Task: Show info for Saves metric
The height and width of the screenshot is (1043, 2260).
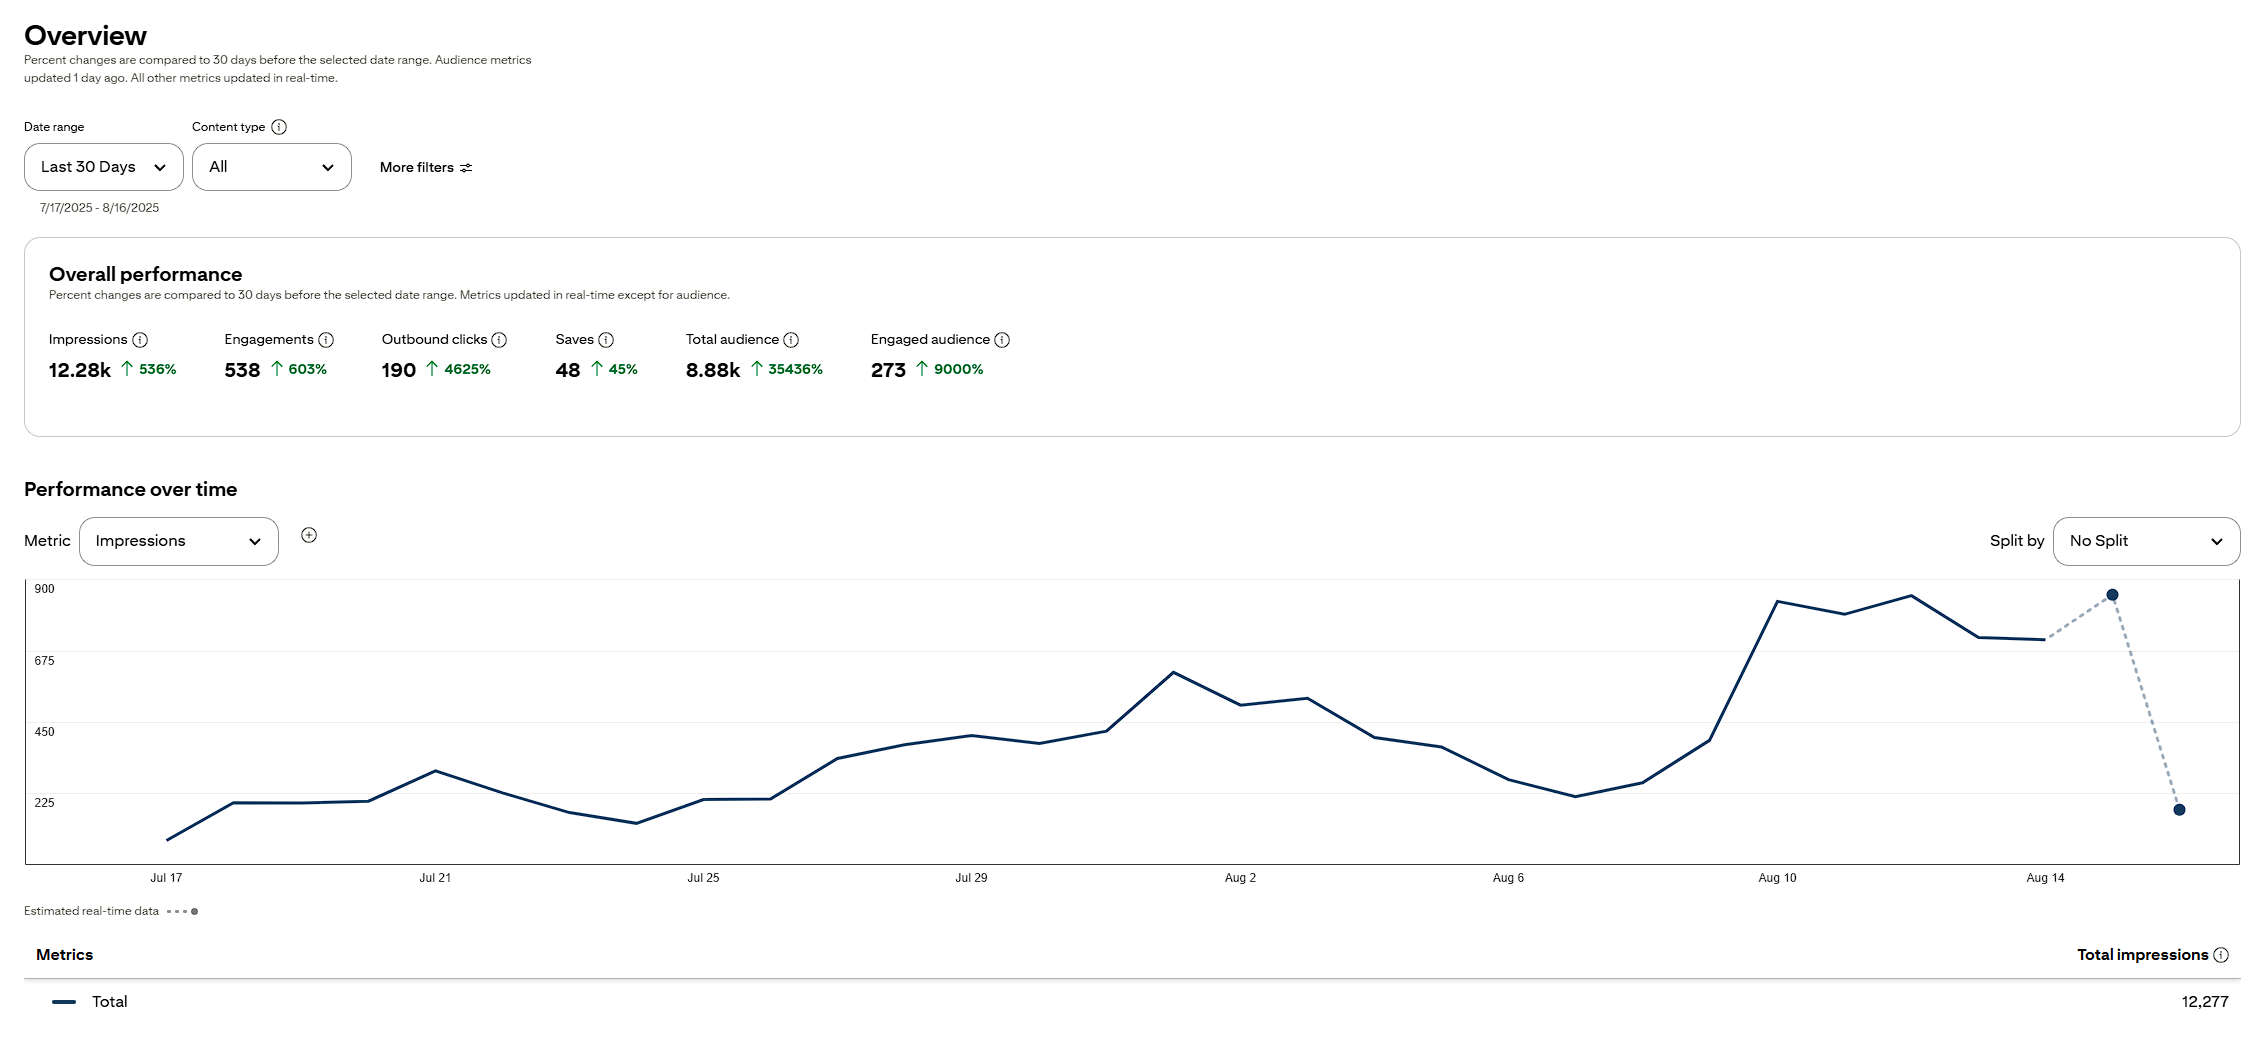Action: [x=606, y=340]
